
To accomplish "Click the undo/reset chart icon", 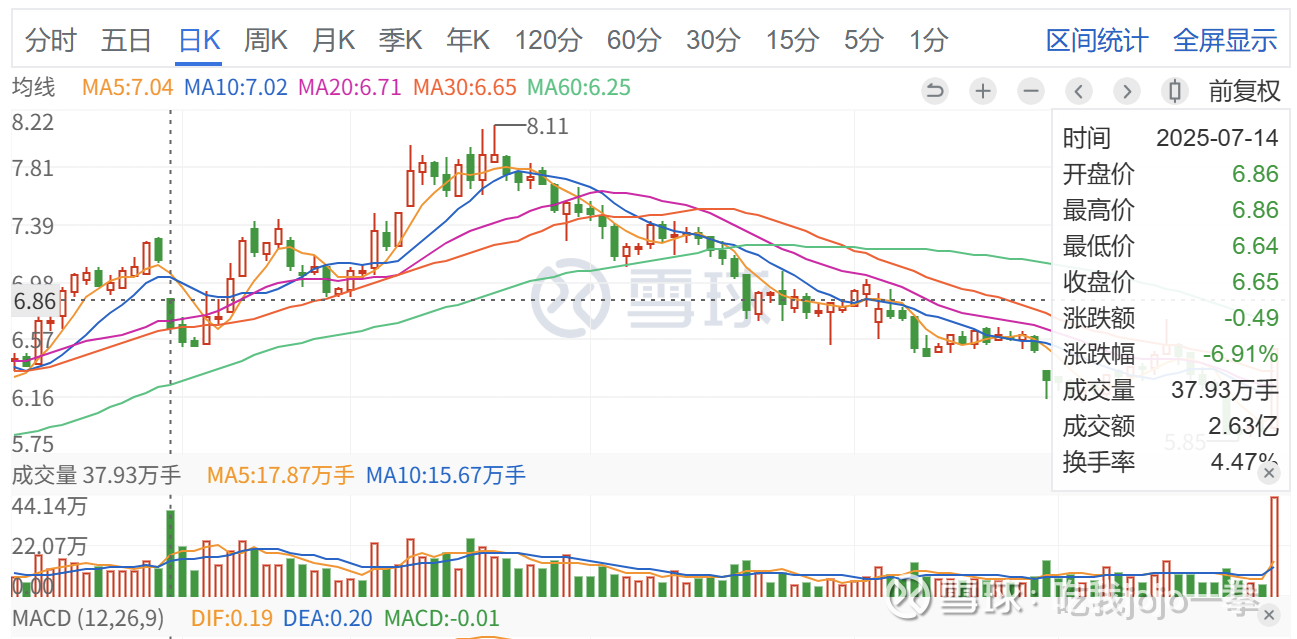I will (934, 91).
